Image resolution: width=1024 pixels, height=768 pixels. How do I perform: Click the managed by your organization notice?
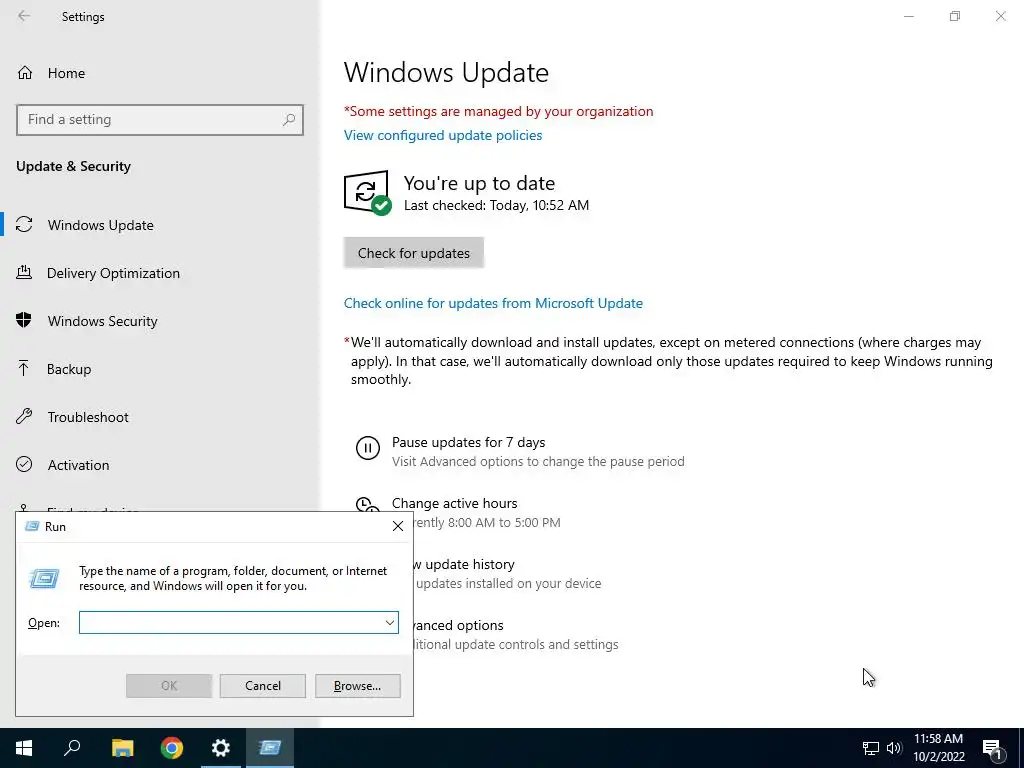coord(498,111)
